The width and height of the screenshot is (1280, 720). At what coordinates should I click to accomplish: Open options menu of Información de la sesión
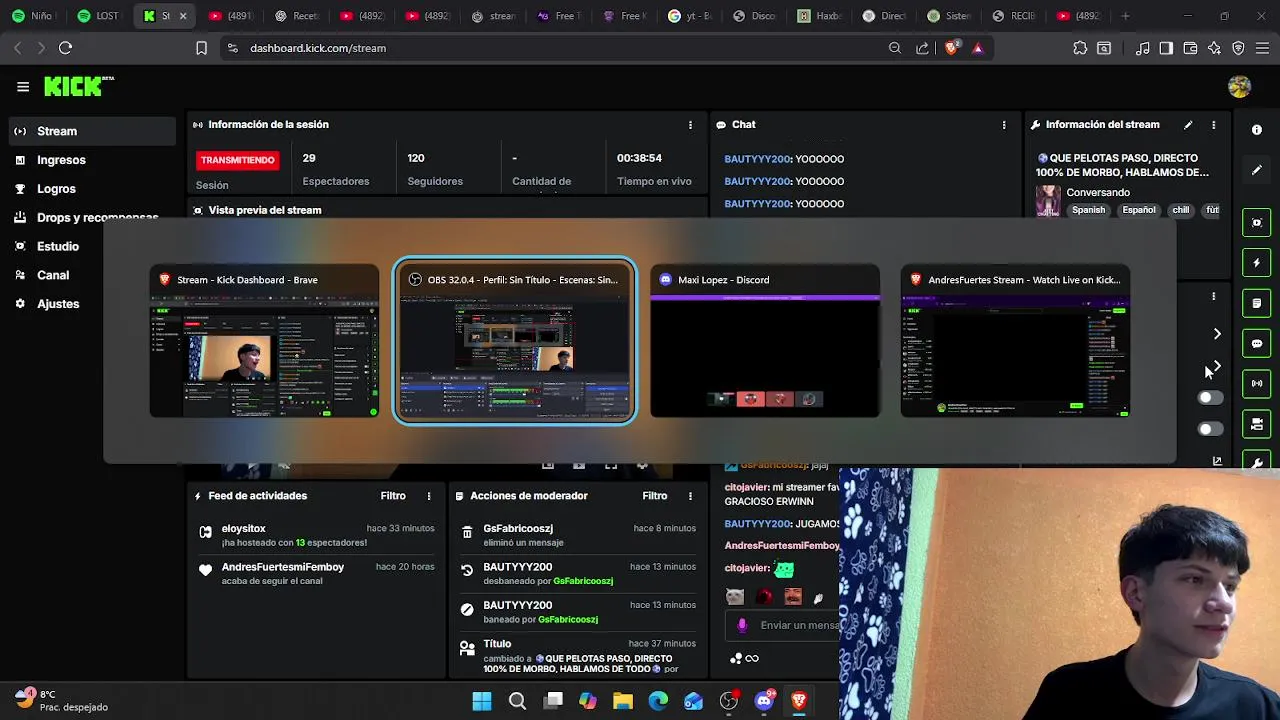pos(690,125)
